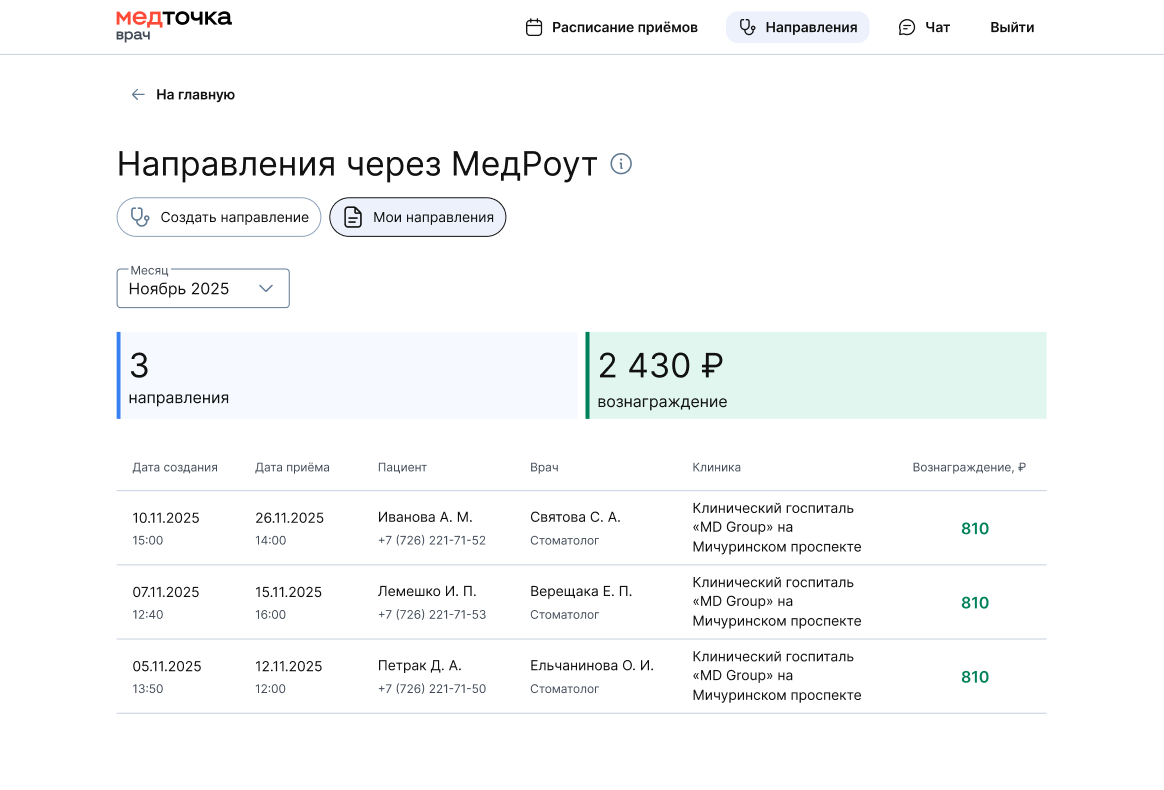Click the calendar icon beside Расписание приёмов
The height and width of the screenshot is (790, 1164).
(x=534, y=27)
